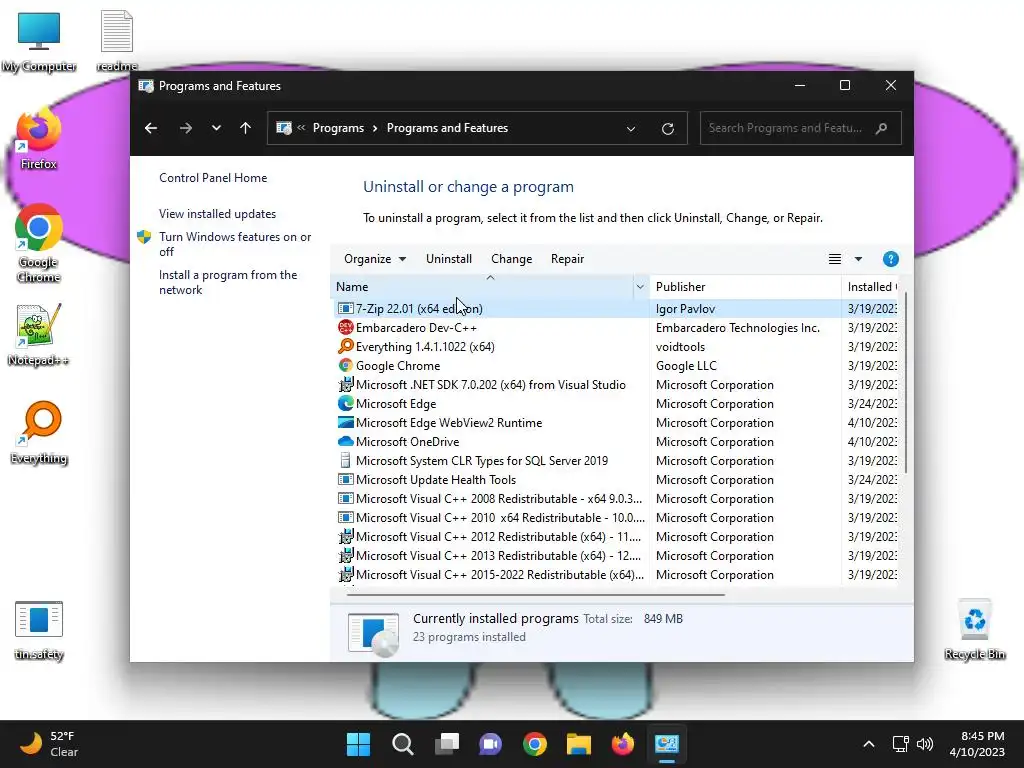Open Chat app on the taskbar
This screenshot has height=768, width=1024.
point(490,744)
